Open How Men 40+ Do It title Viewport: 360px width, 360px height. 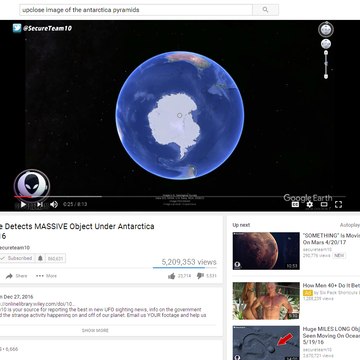331,286
